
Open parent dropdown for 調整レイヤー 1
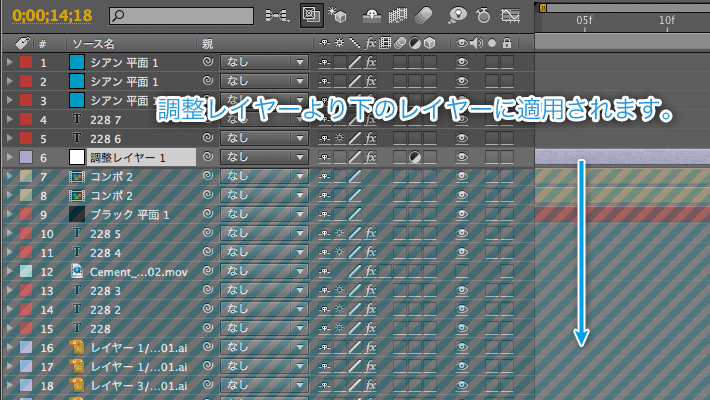pyautogui.click(x=264, y=157)
